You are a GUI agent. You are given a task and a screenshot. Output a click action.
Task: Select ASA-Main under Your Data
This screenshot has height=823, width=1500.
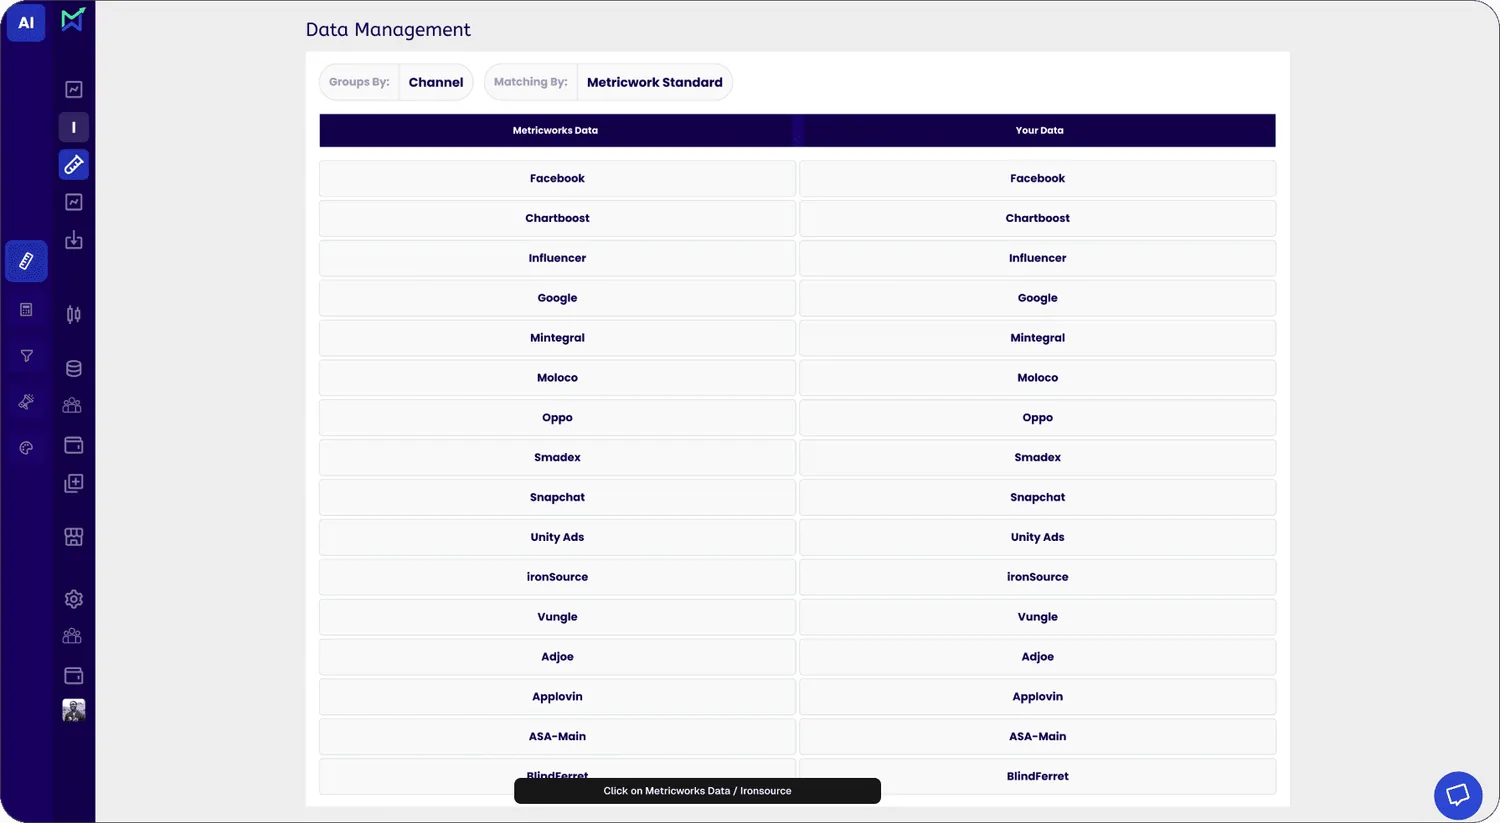pos(1037,737)
